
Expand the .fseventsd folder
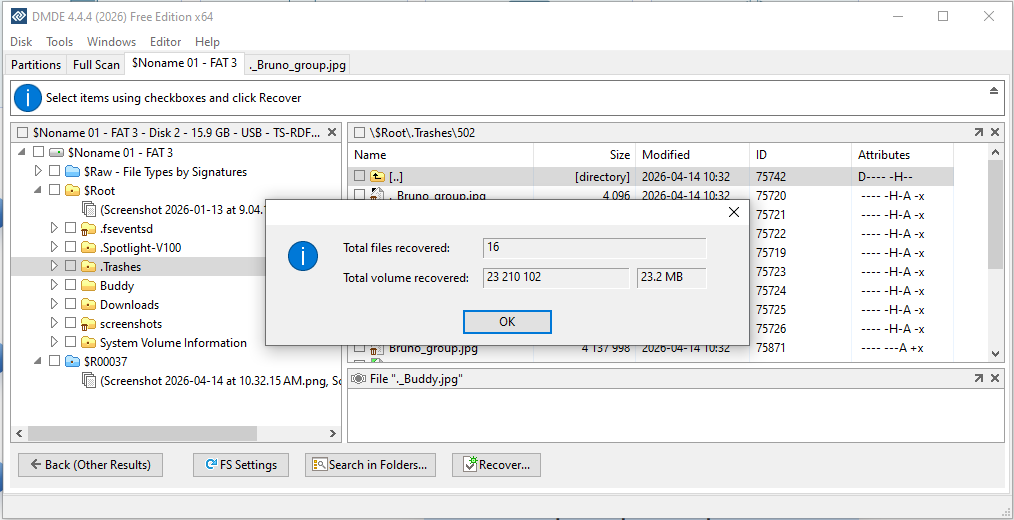coord(54,228)
